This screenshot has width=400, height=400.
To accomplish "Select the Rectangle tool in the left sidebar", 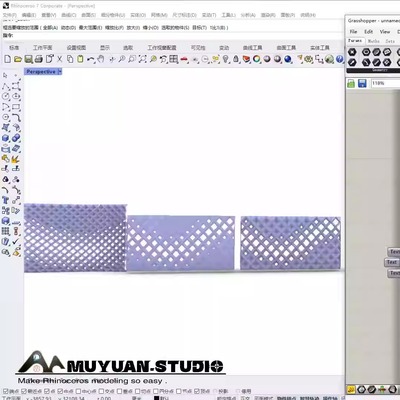I will coord(16,107).
